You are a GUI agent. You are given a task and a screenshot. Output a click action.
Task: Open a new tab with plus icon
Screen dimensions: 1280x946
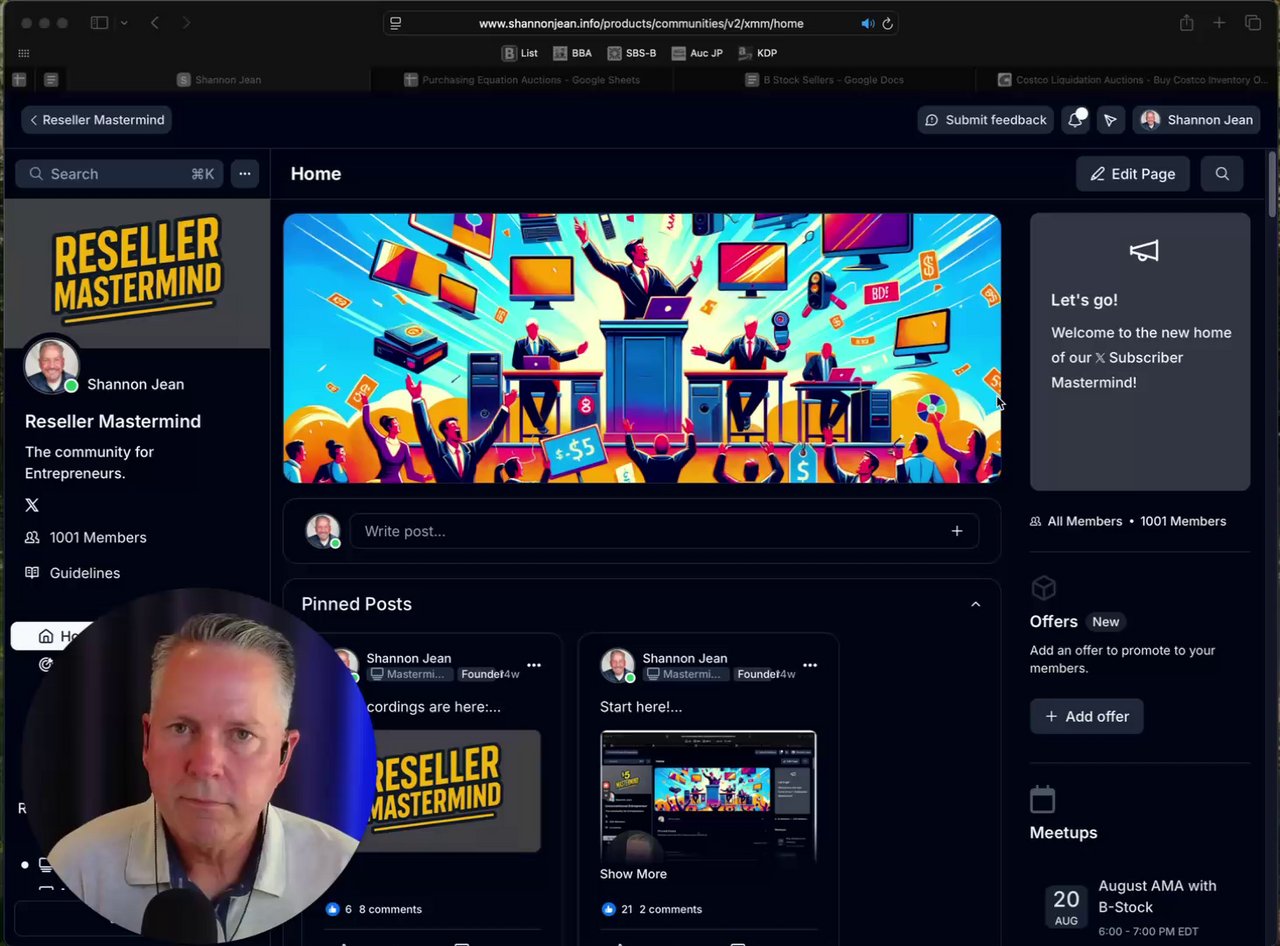pyautogui.click(x=1219, y=23)
